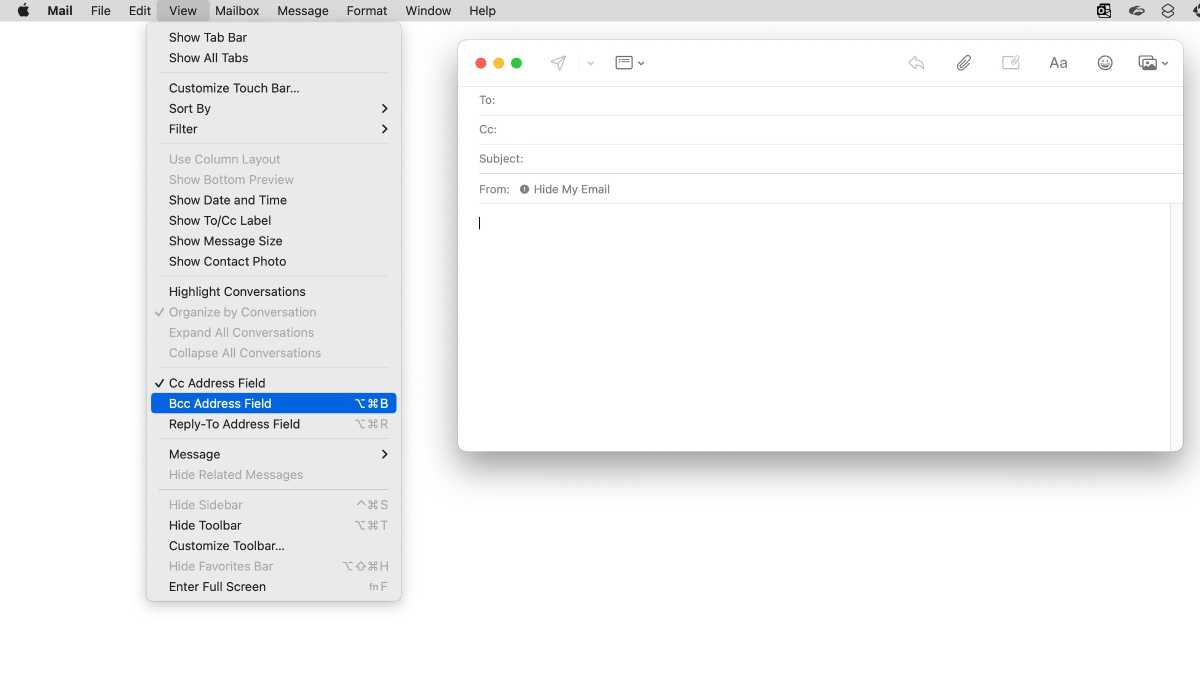Choose Enter Full Screen
Image resolution: width=1200 pixels, height=675 pixels.
(x=273, y=587)
